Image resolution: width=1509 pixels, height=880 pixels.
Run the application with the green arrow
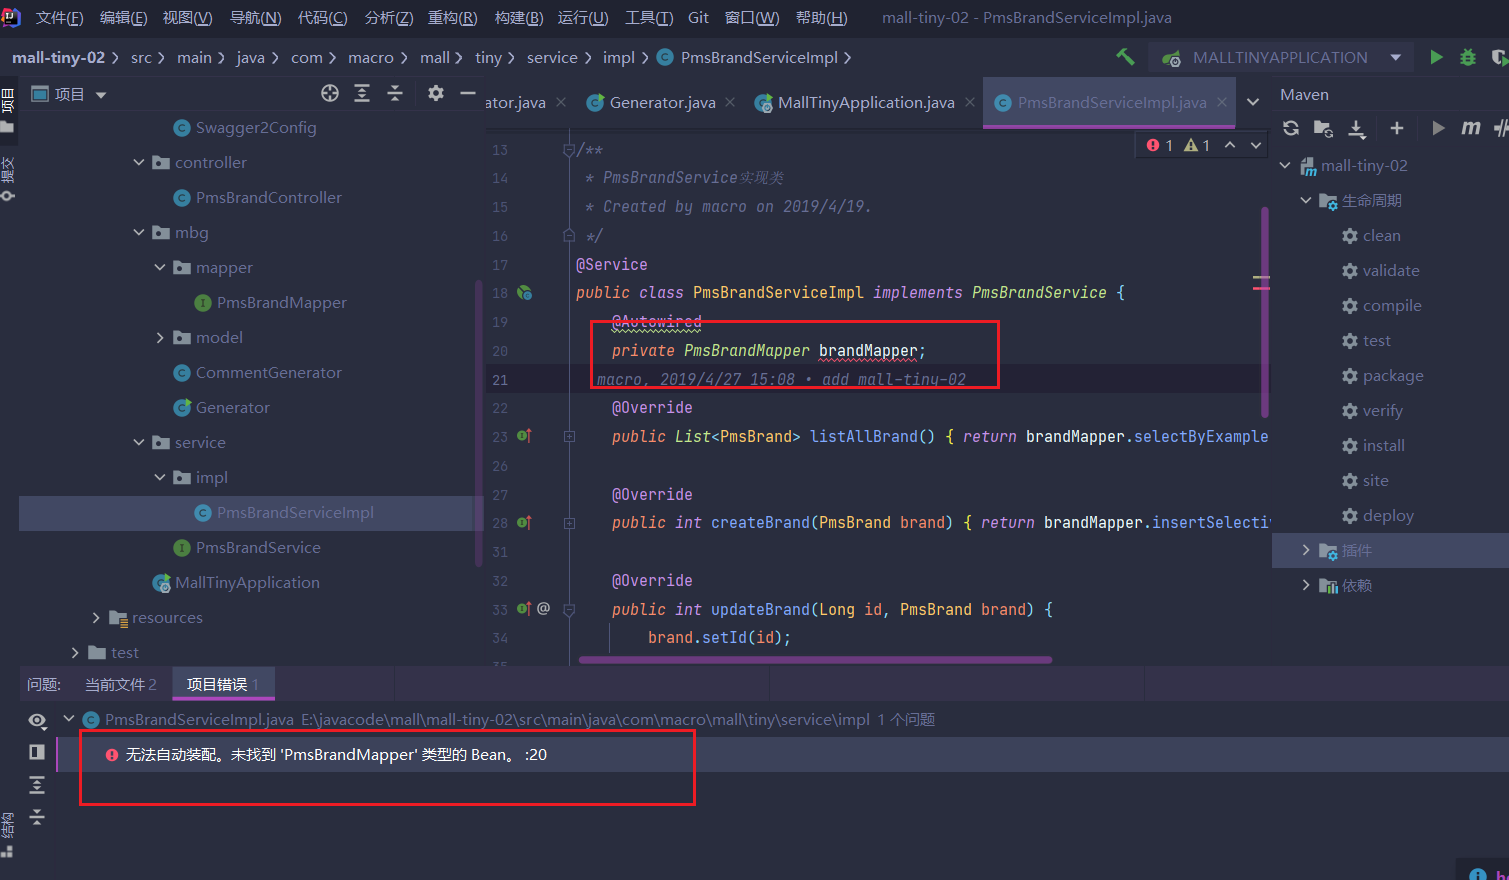coord(1436,57)
